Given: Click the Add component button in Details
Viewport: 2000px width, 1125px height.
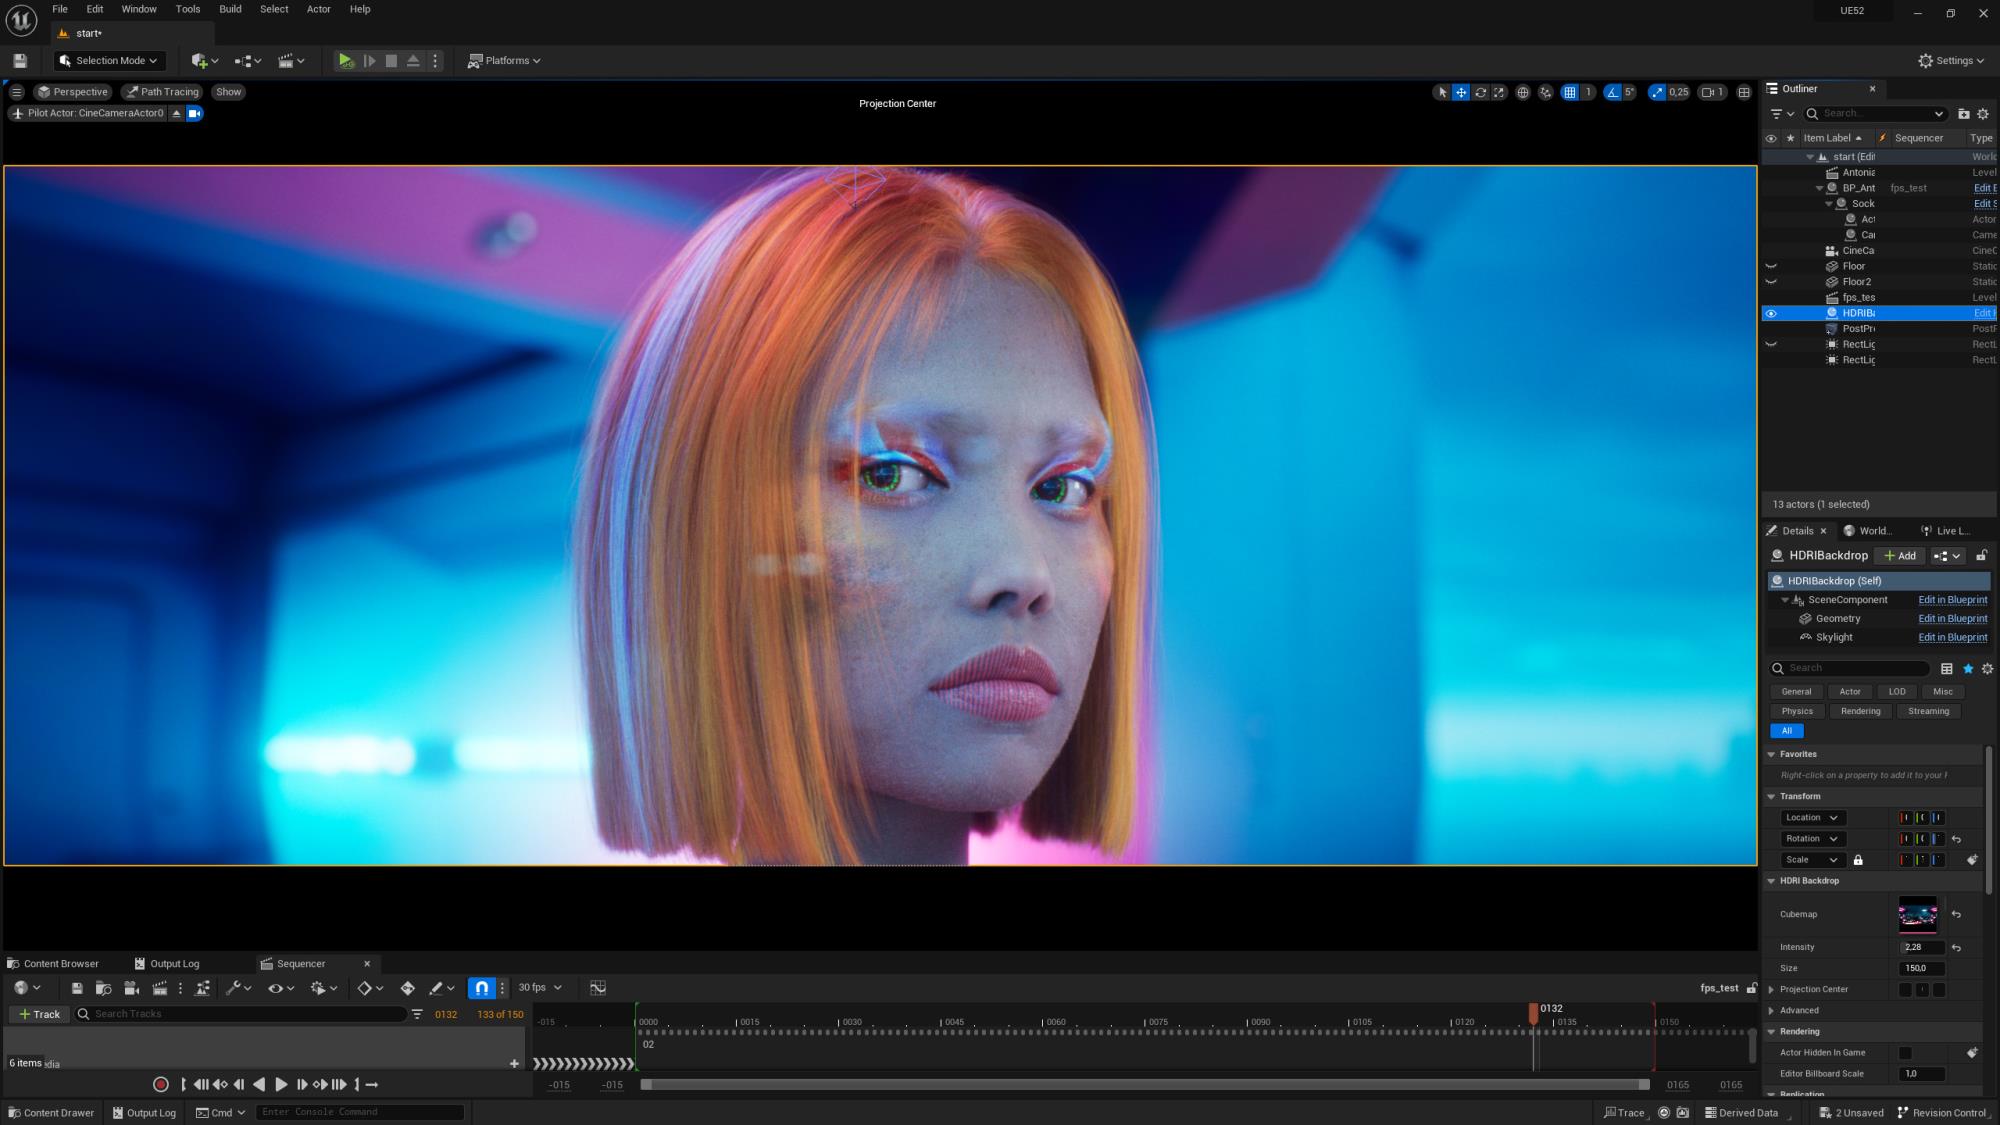Looking at the screenshot, I should (1900, 556).
